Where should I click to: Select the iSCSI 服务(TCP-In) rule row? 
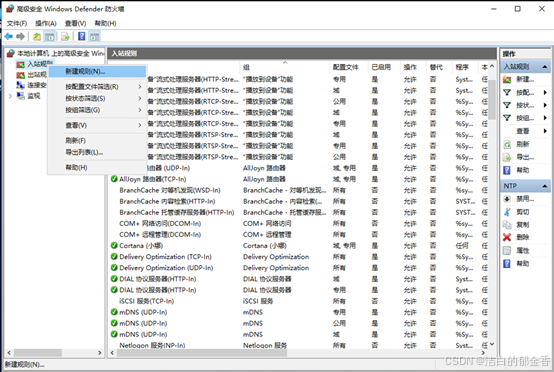pyautogui.click(x=299, y=301)
